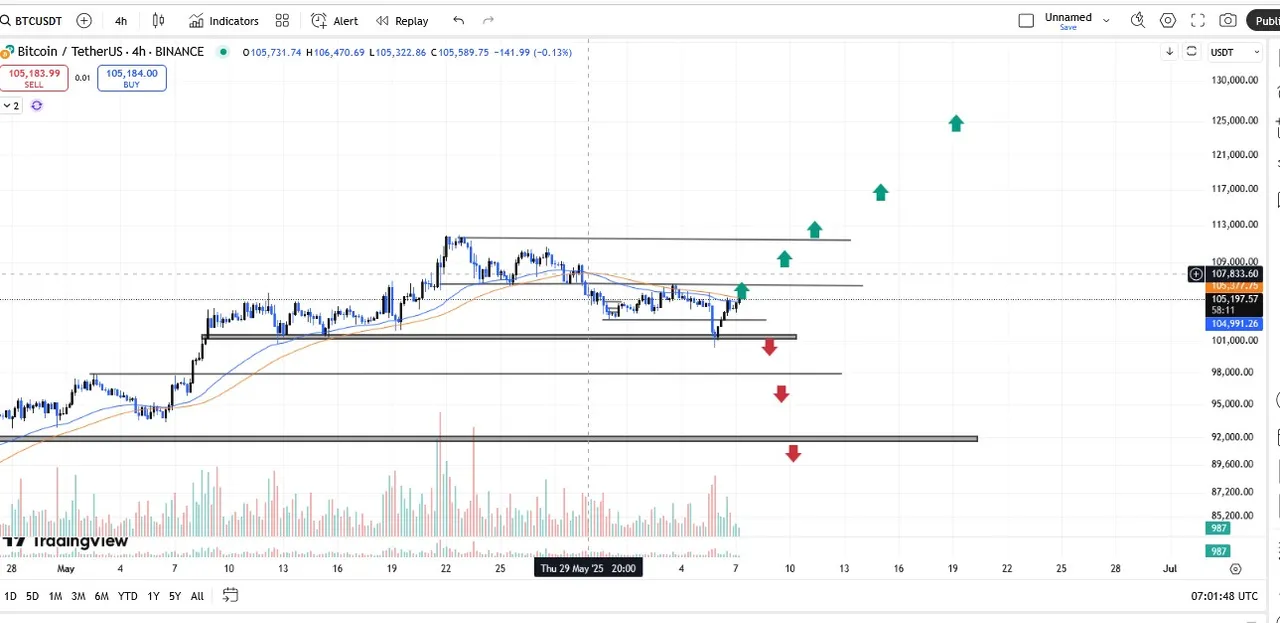Select the 1M date range

tap(55, 596)
